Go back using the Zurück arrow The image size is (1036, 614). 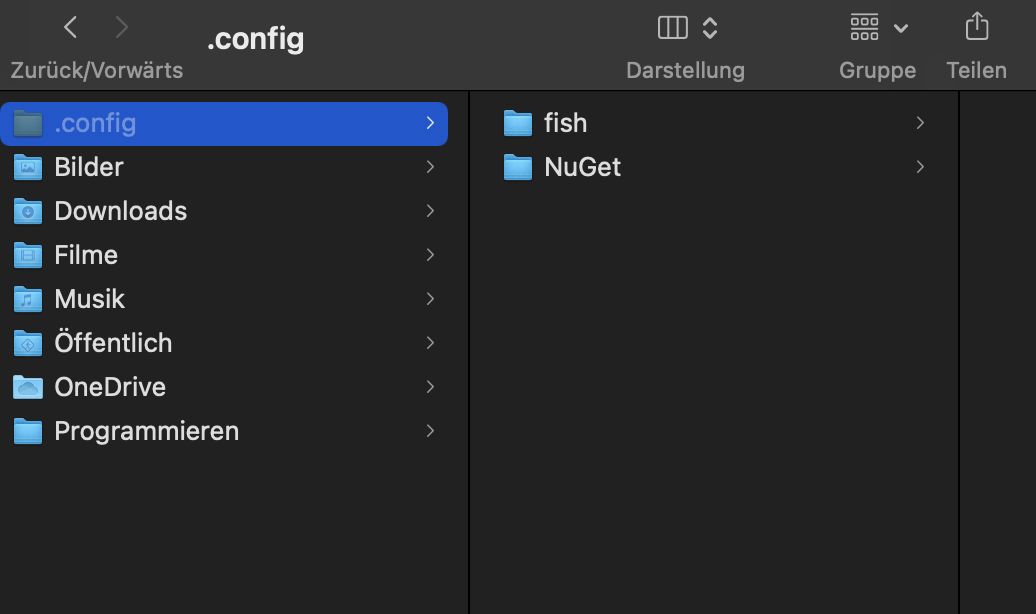coord(70,27)
